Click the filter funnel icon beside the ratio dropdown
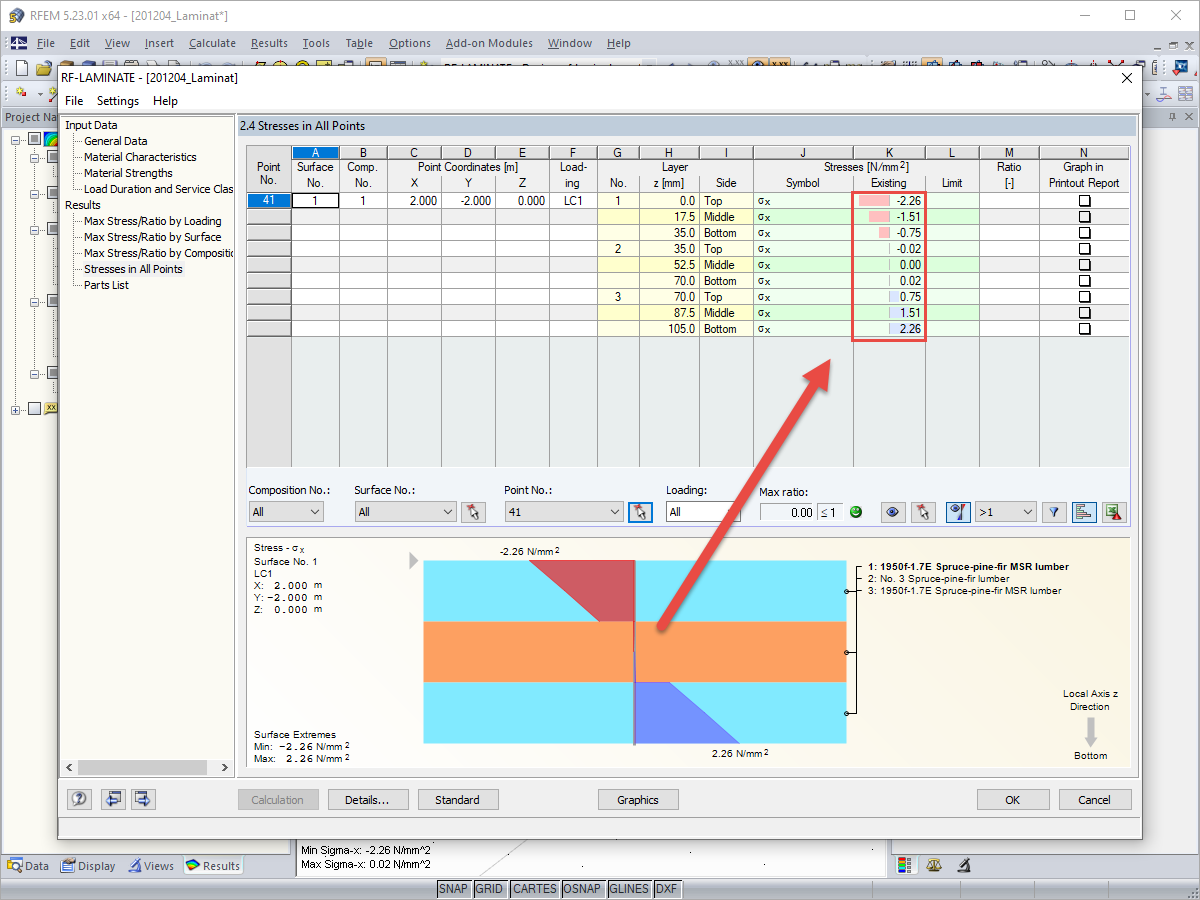The image size is (1200, 900). [x=1054, y=512]
